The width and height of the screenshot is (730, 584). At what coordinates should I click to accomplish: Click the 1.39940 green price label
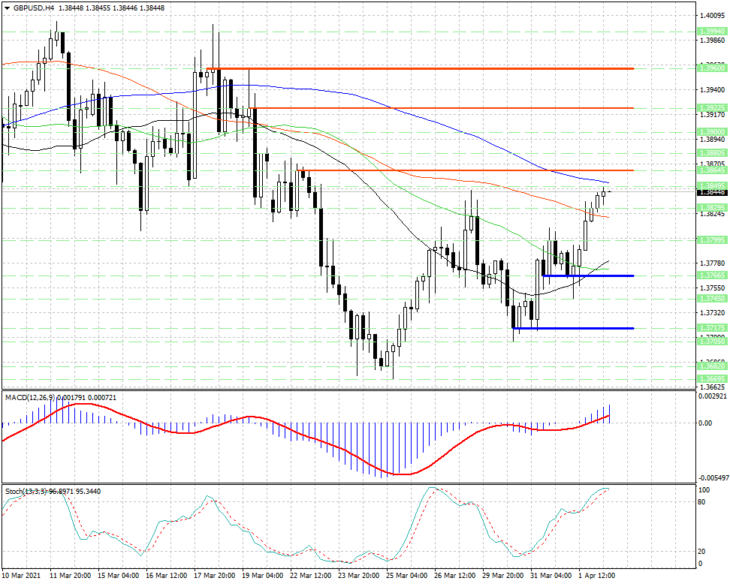point(712,31)
